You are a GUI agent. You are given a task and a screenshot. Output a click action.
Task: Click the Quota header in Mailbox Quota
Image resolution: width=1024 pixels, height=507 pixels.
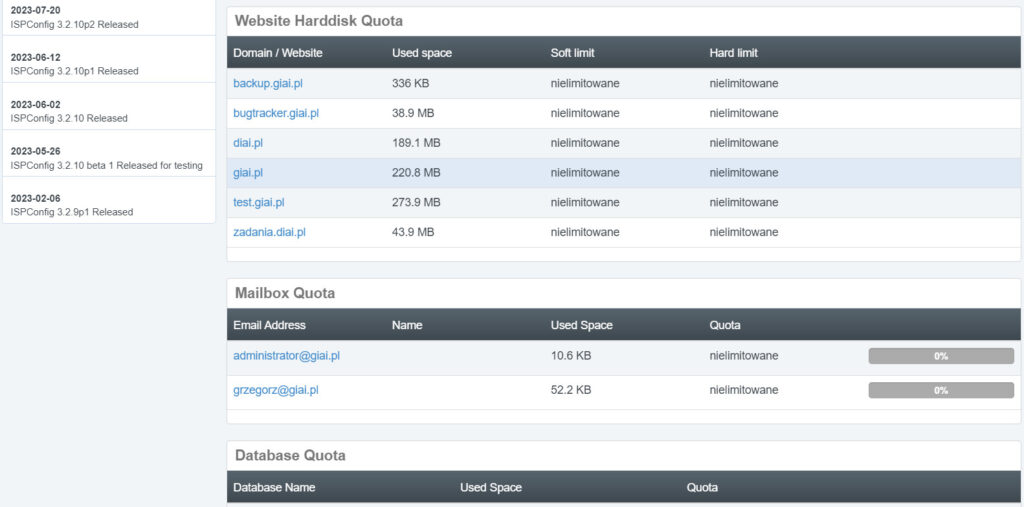click(725, 325)
